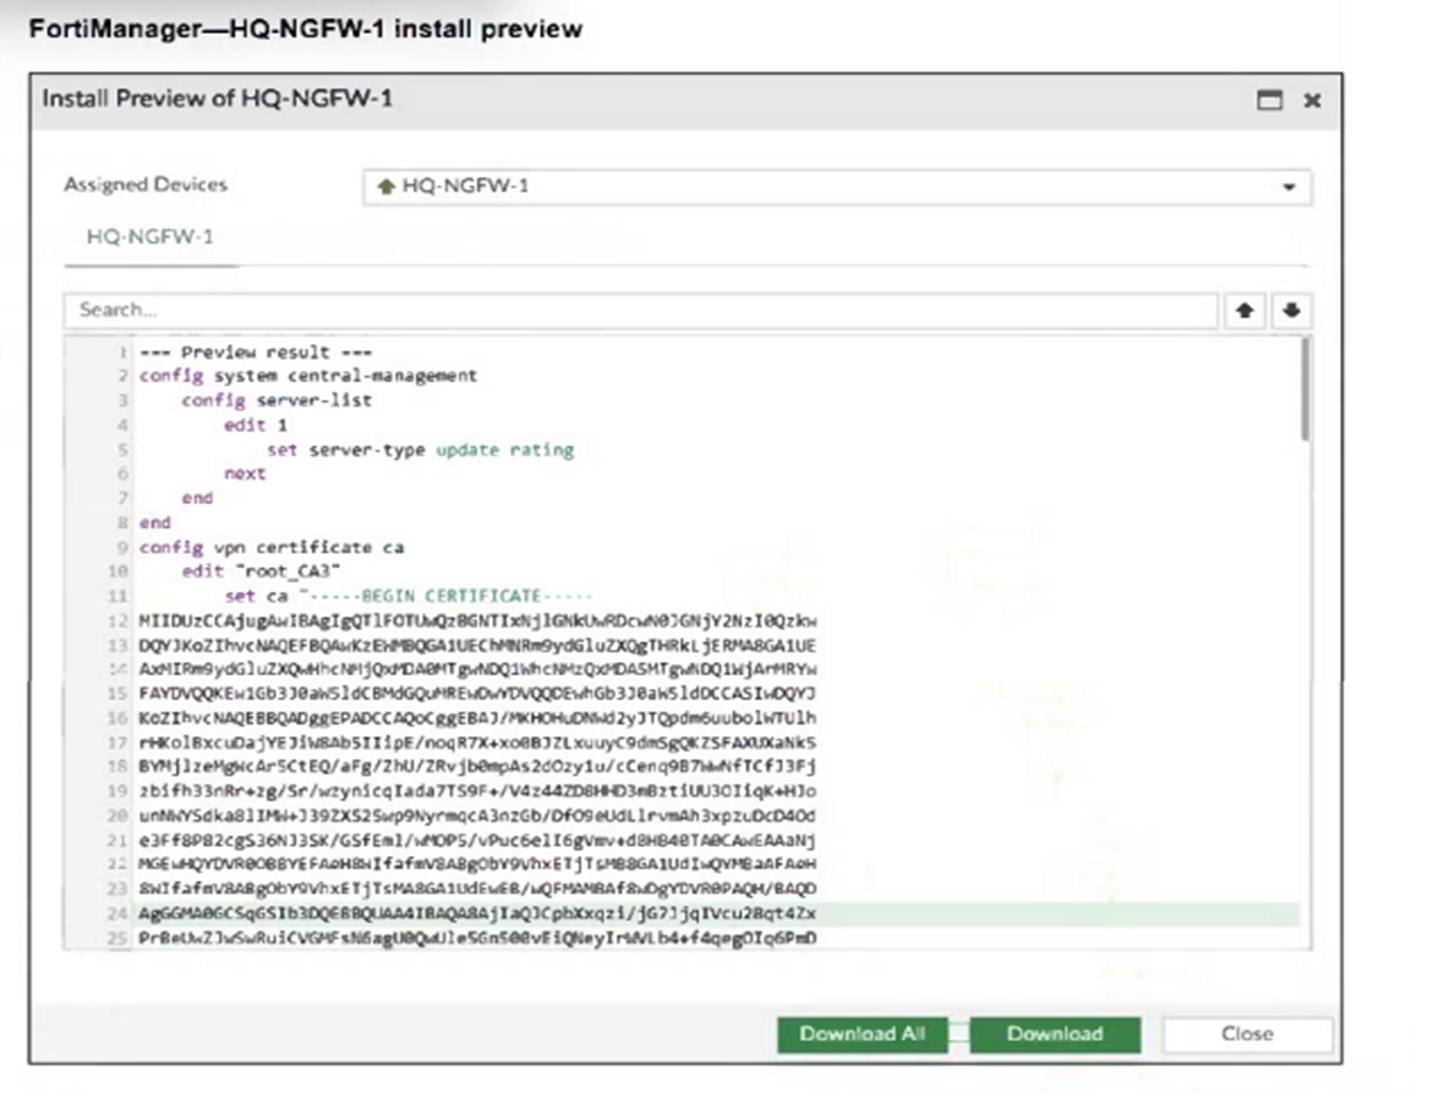
Task: Click the up arrow for previous search match
Action: pyautogui.click(x=1244, y=310)
